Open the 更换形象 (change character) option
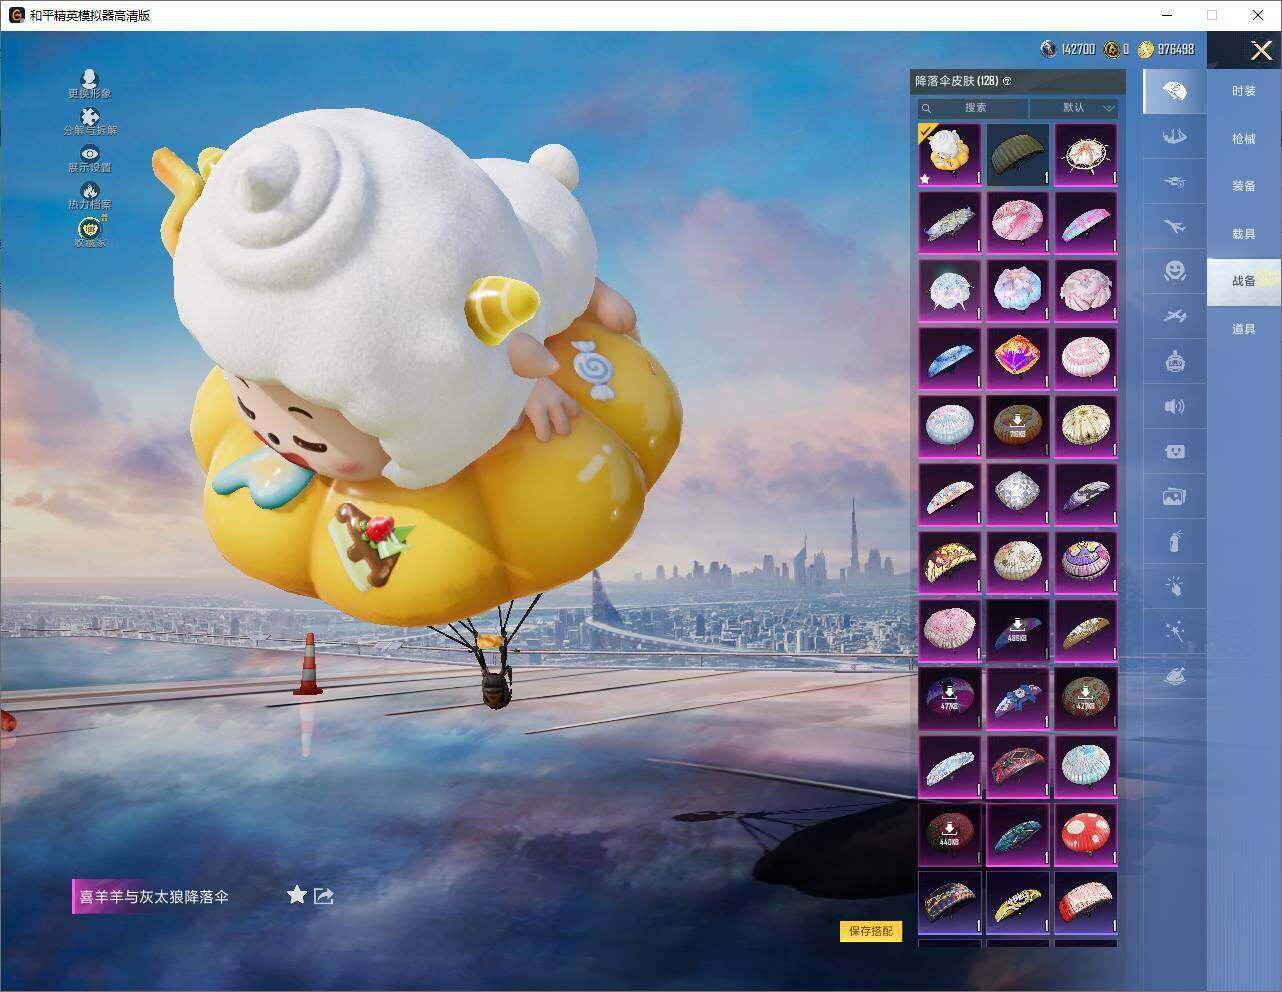This screenshot has width=1282, height=992. 90,84
